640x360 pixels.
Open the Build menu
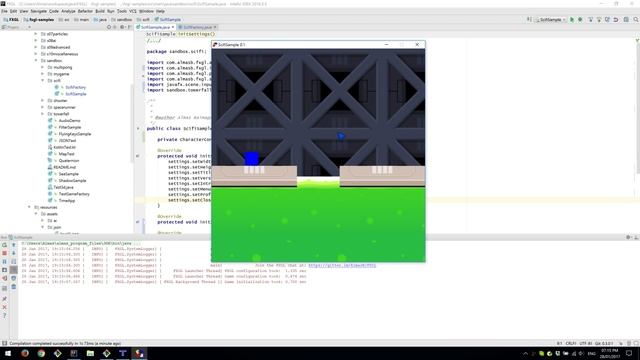coord(100,11)
